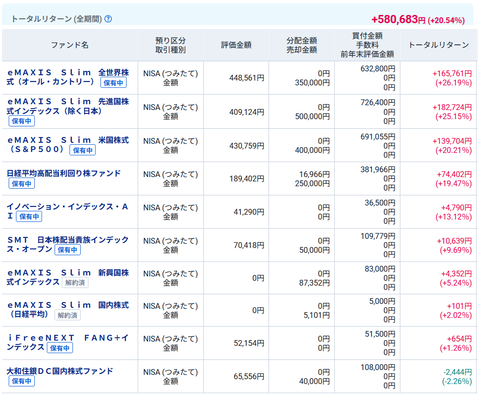The image size is (480, 398).
Task: Open 大和住銀DC国内株式ファンド link
Action: click(x=60, y=371)
